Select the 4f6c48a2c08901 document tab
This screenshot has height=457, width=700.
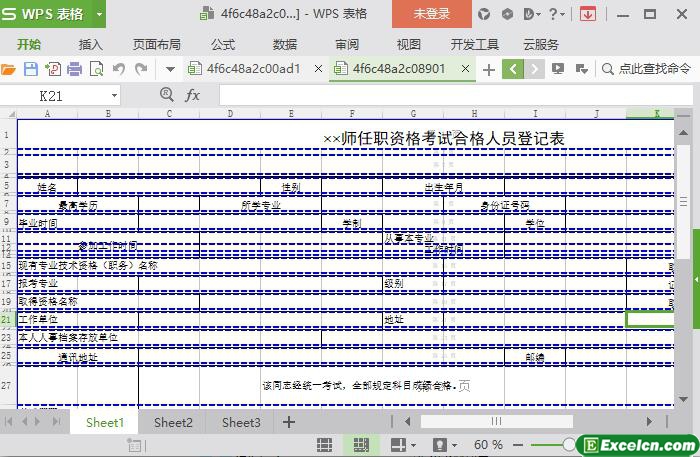tap(398, 69)
